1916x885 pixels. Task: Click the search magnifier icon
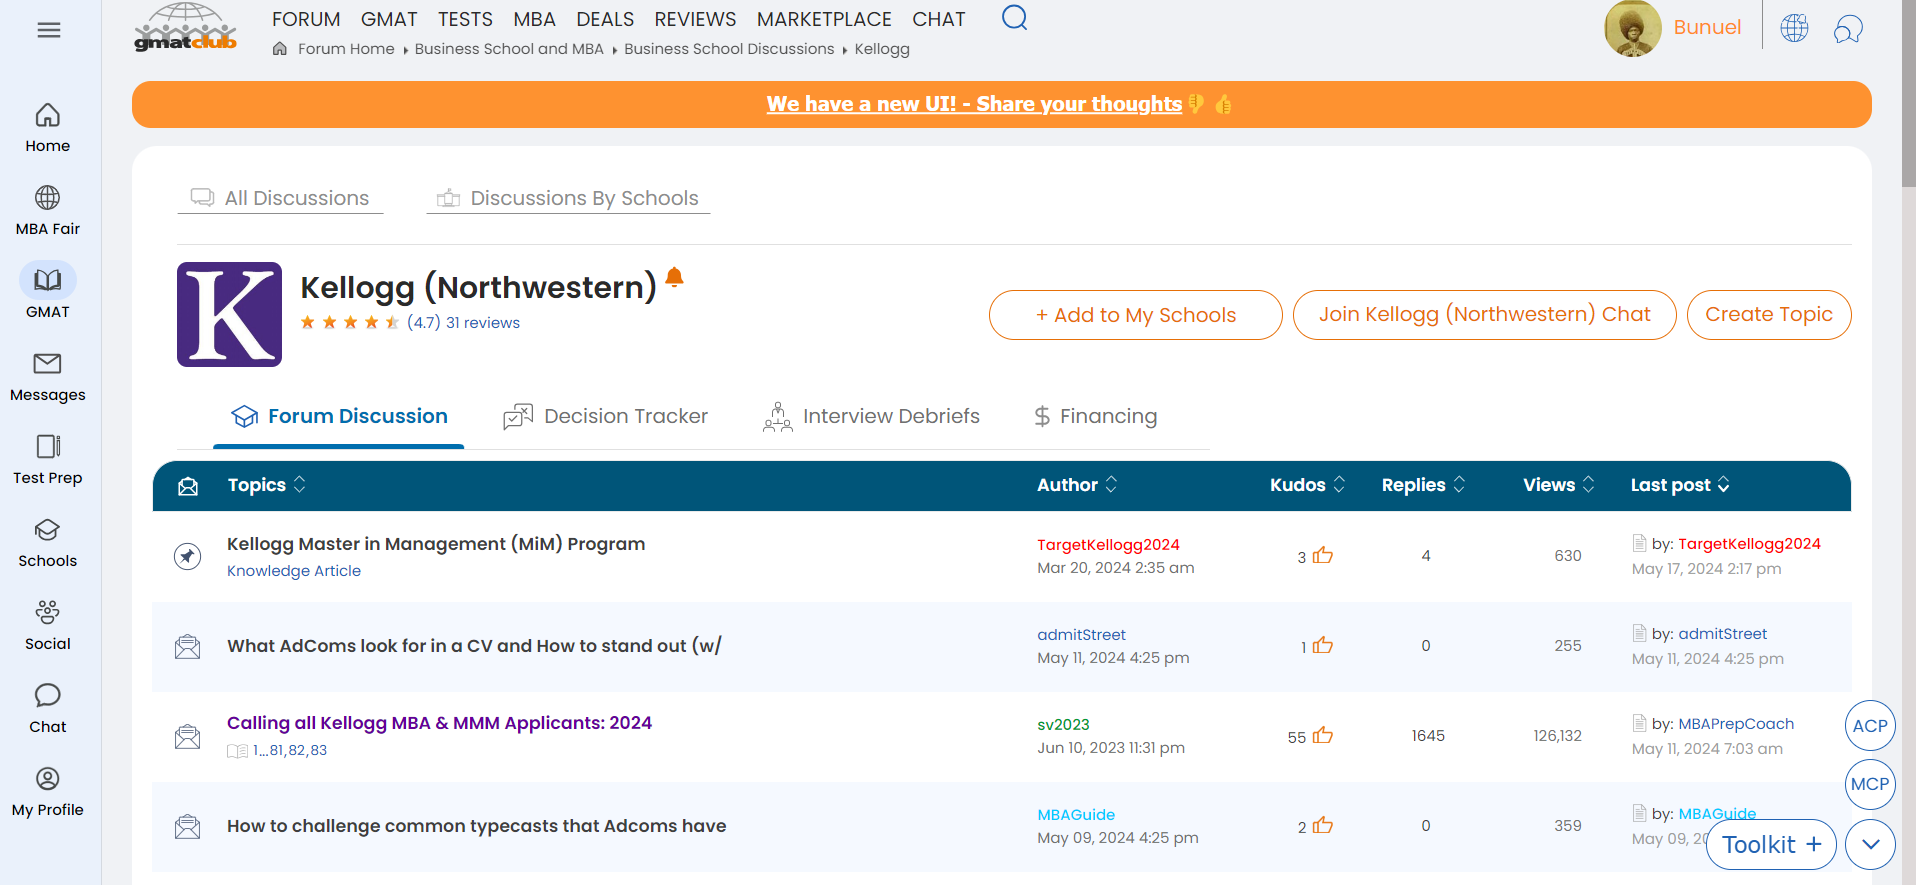(x=1014, y=18)
